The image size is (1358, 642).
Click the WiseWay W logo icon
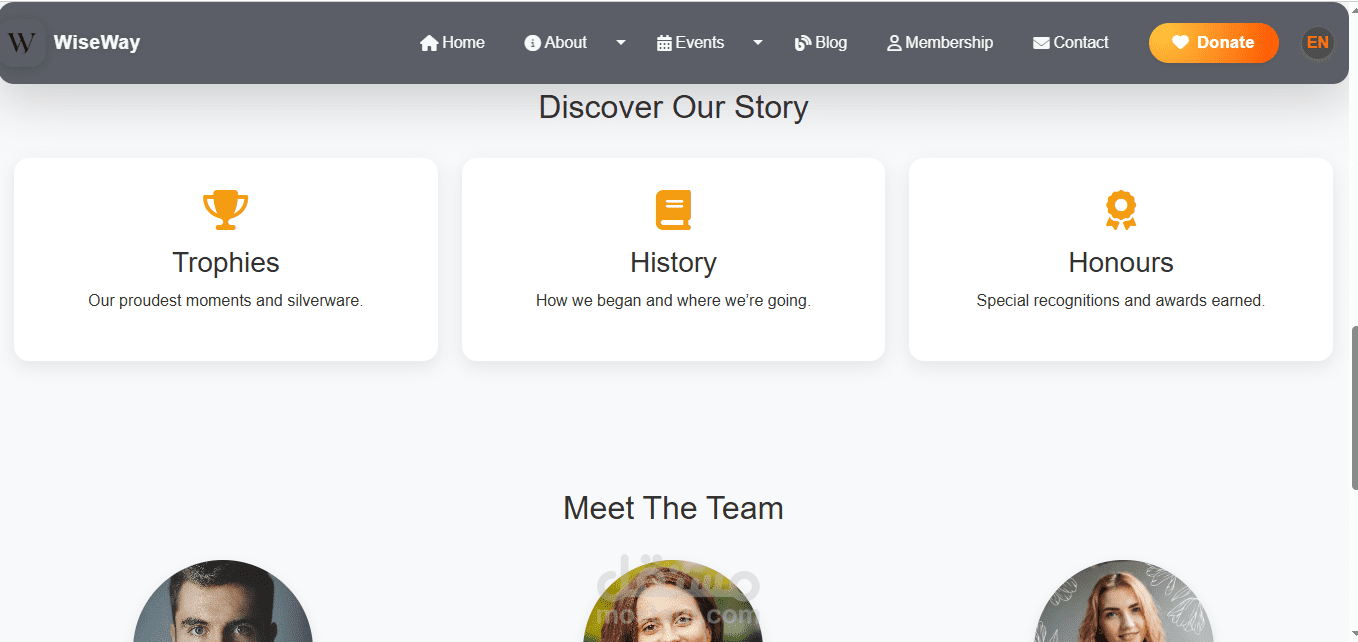click(x=22, y=43)
